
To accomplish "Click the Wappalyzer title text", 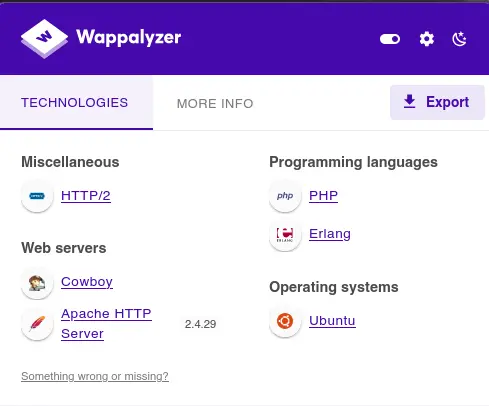I will [128, 38].
